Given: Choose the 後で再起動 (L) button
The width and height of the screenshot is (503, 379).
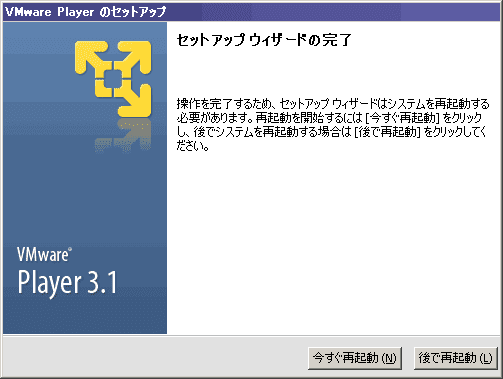Looking at the screenshot, I should pyautogui.click(x=455, y=358).
